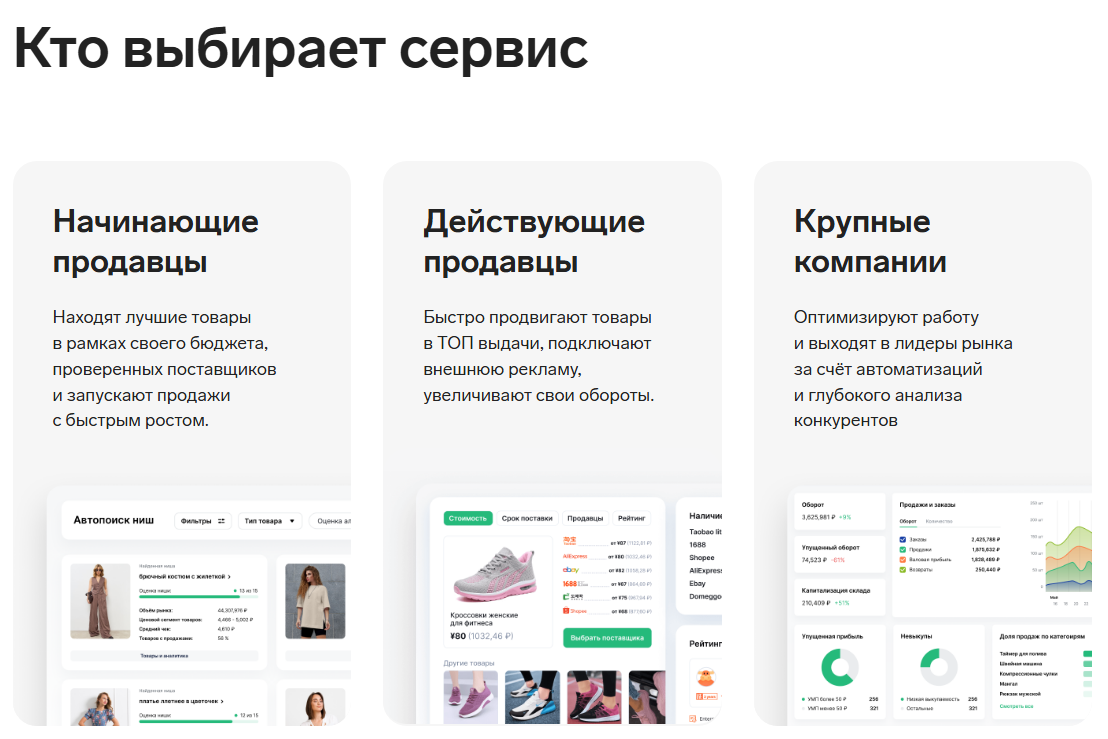Image resolution: width=1108 pixels, height=739 pixels.
Task: Toggle the Возвраты checkbox
Action: click(902, 569)
